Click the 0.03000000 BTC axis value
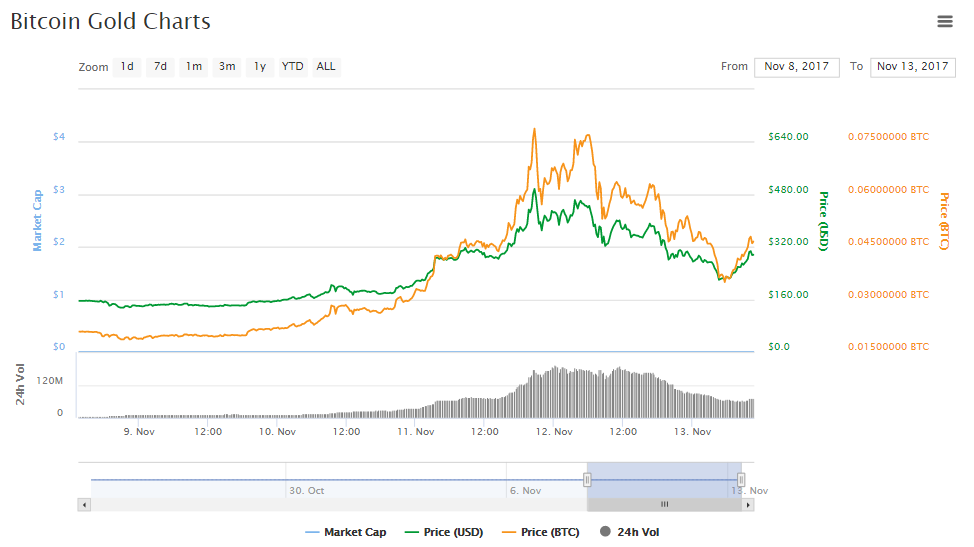This screenshot has width=974, height=547. pos(889,294)
